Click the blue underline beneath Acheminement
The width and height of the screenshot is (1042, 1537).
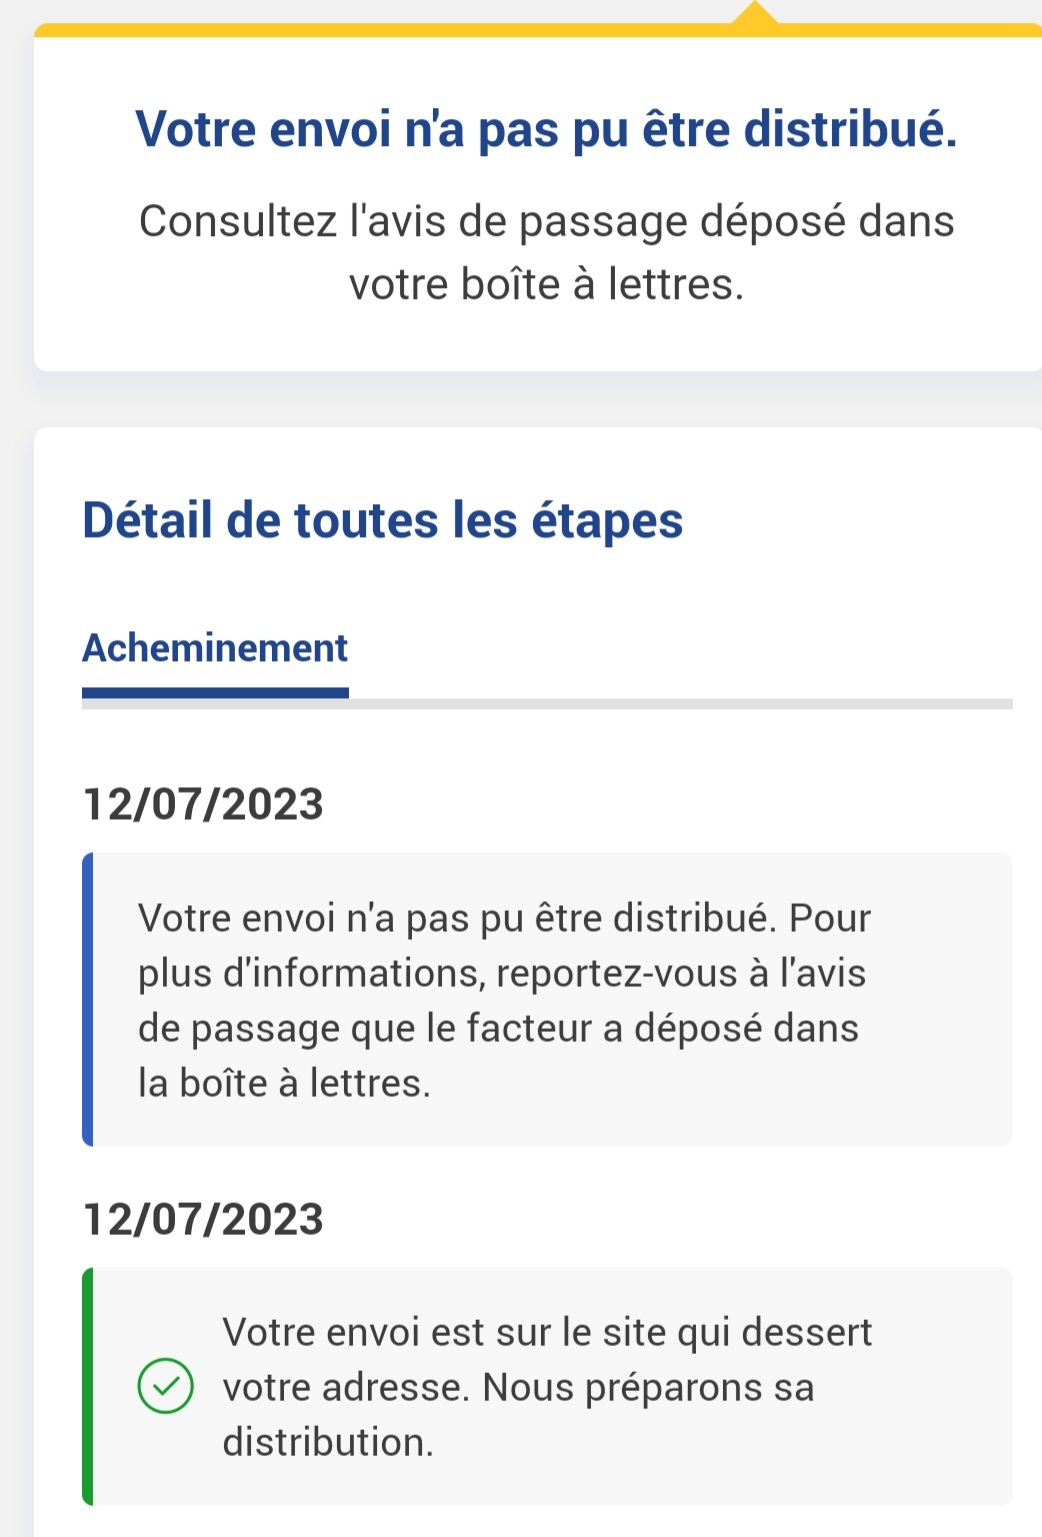tap(215, 692)
